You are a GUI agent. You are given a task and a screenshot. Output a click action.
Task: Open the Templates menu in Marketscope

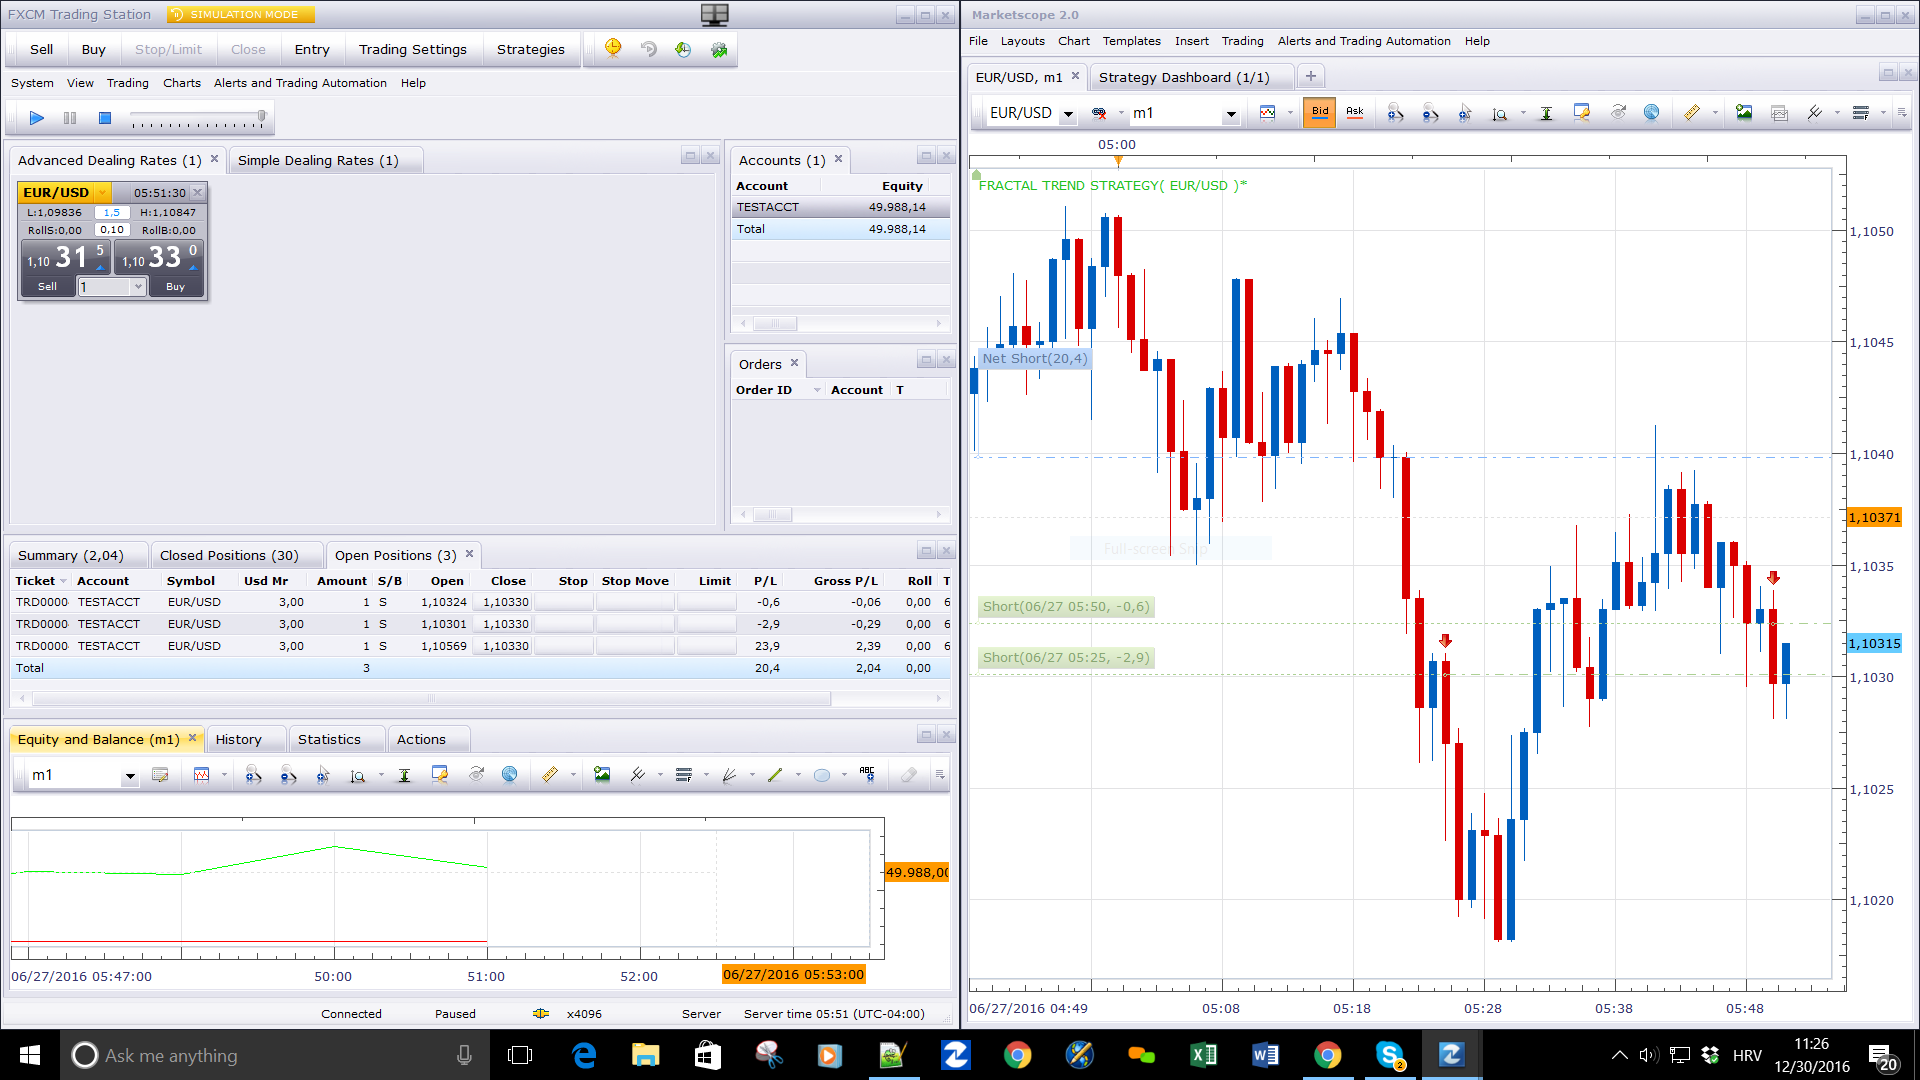tap(1132, 41)
